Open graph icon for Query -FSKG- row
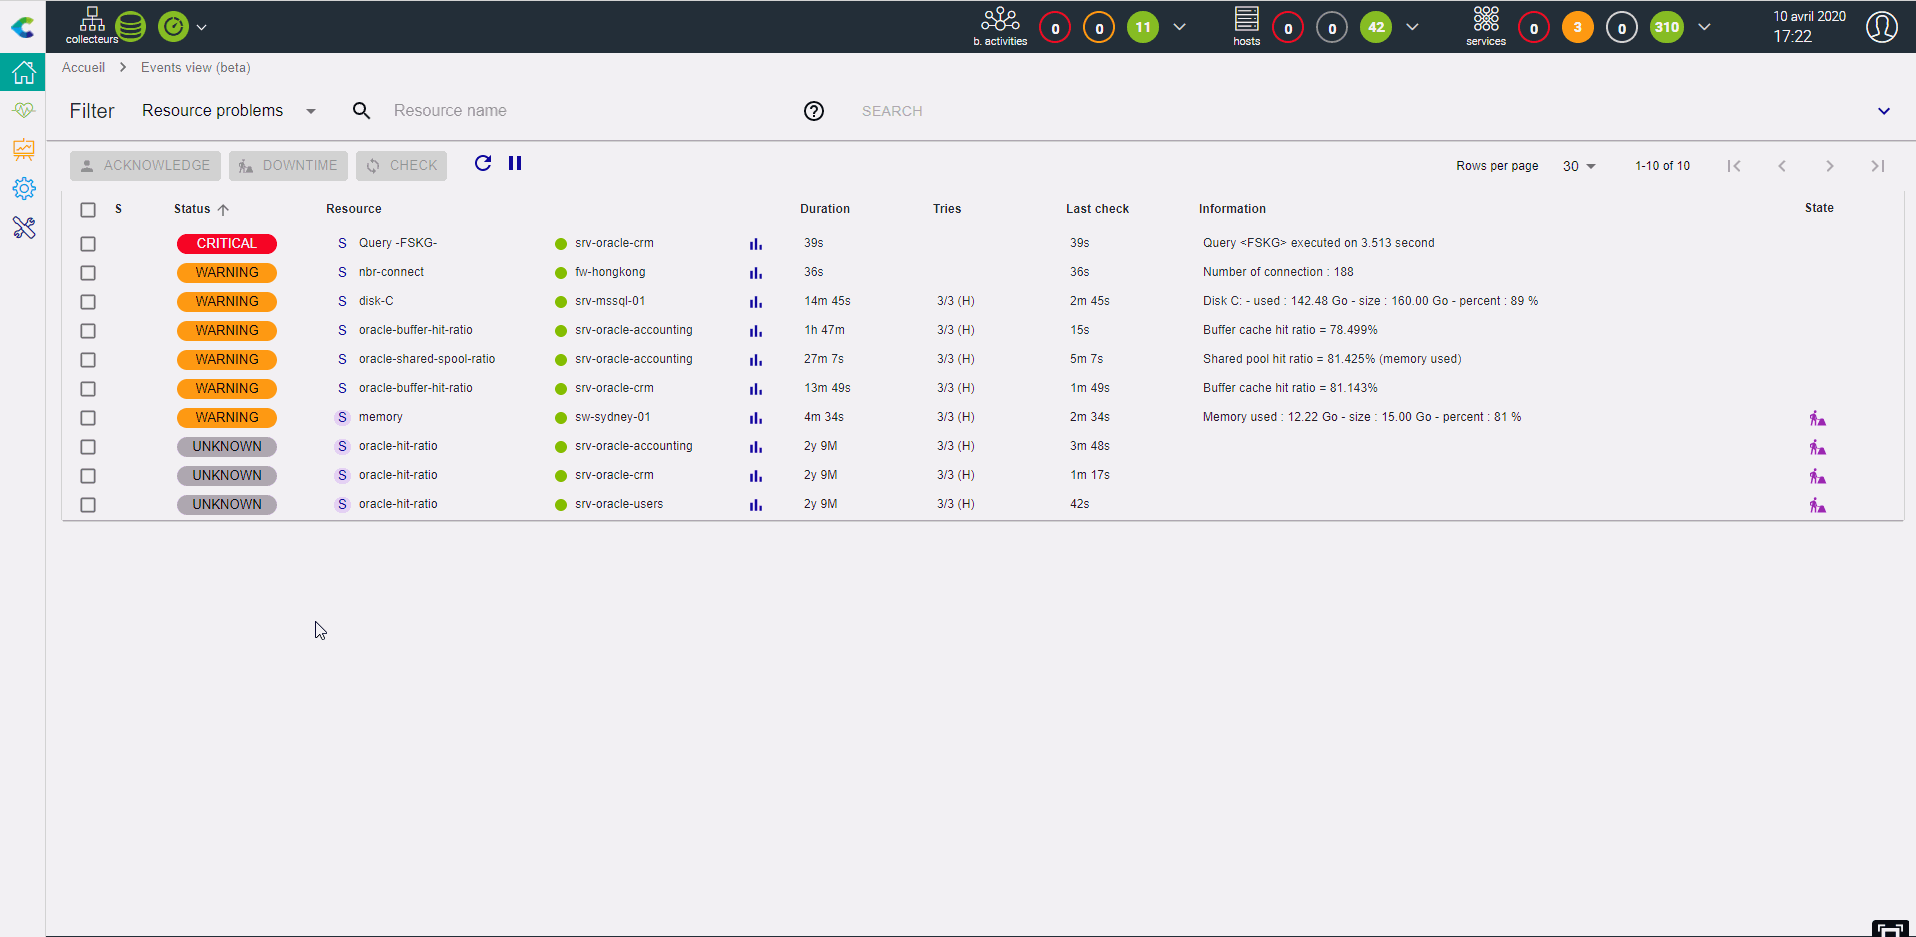The height and width of the screenshot is (937, 1916). click(756, 243)
